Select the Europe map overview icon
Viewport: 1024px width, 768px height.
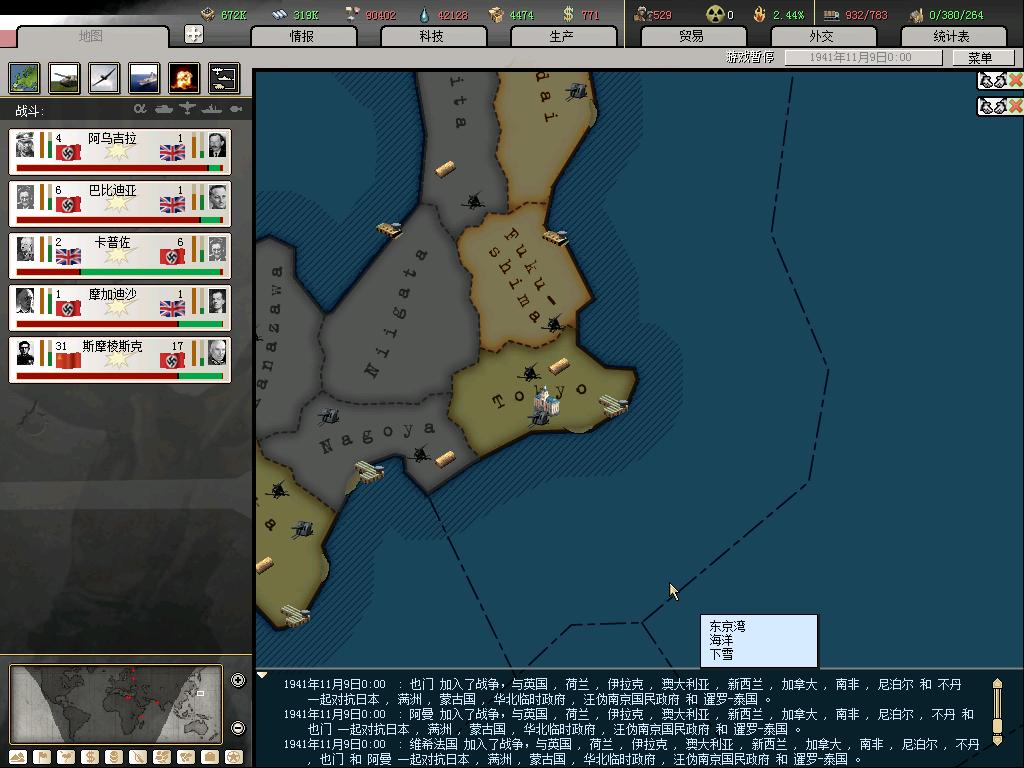(x=24, y=78)
